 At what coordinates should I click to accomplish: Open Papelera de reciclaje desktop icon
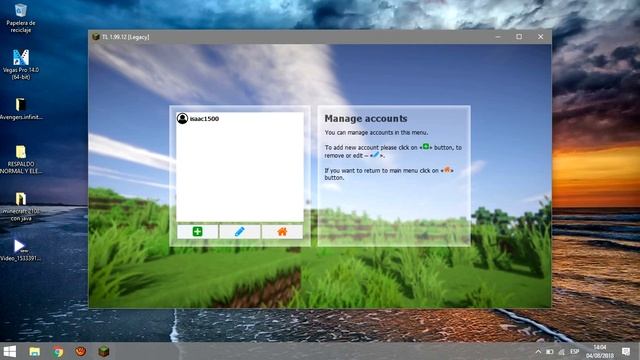[x=21, y=18]
